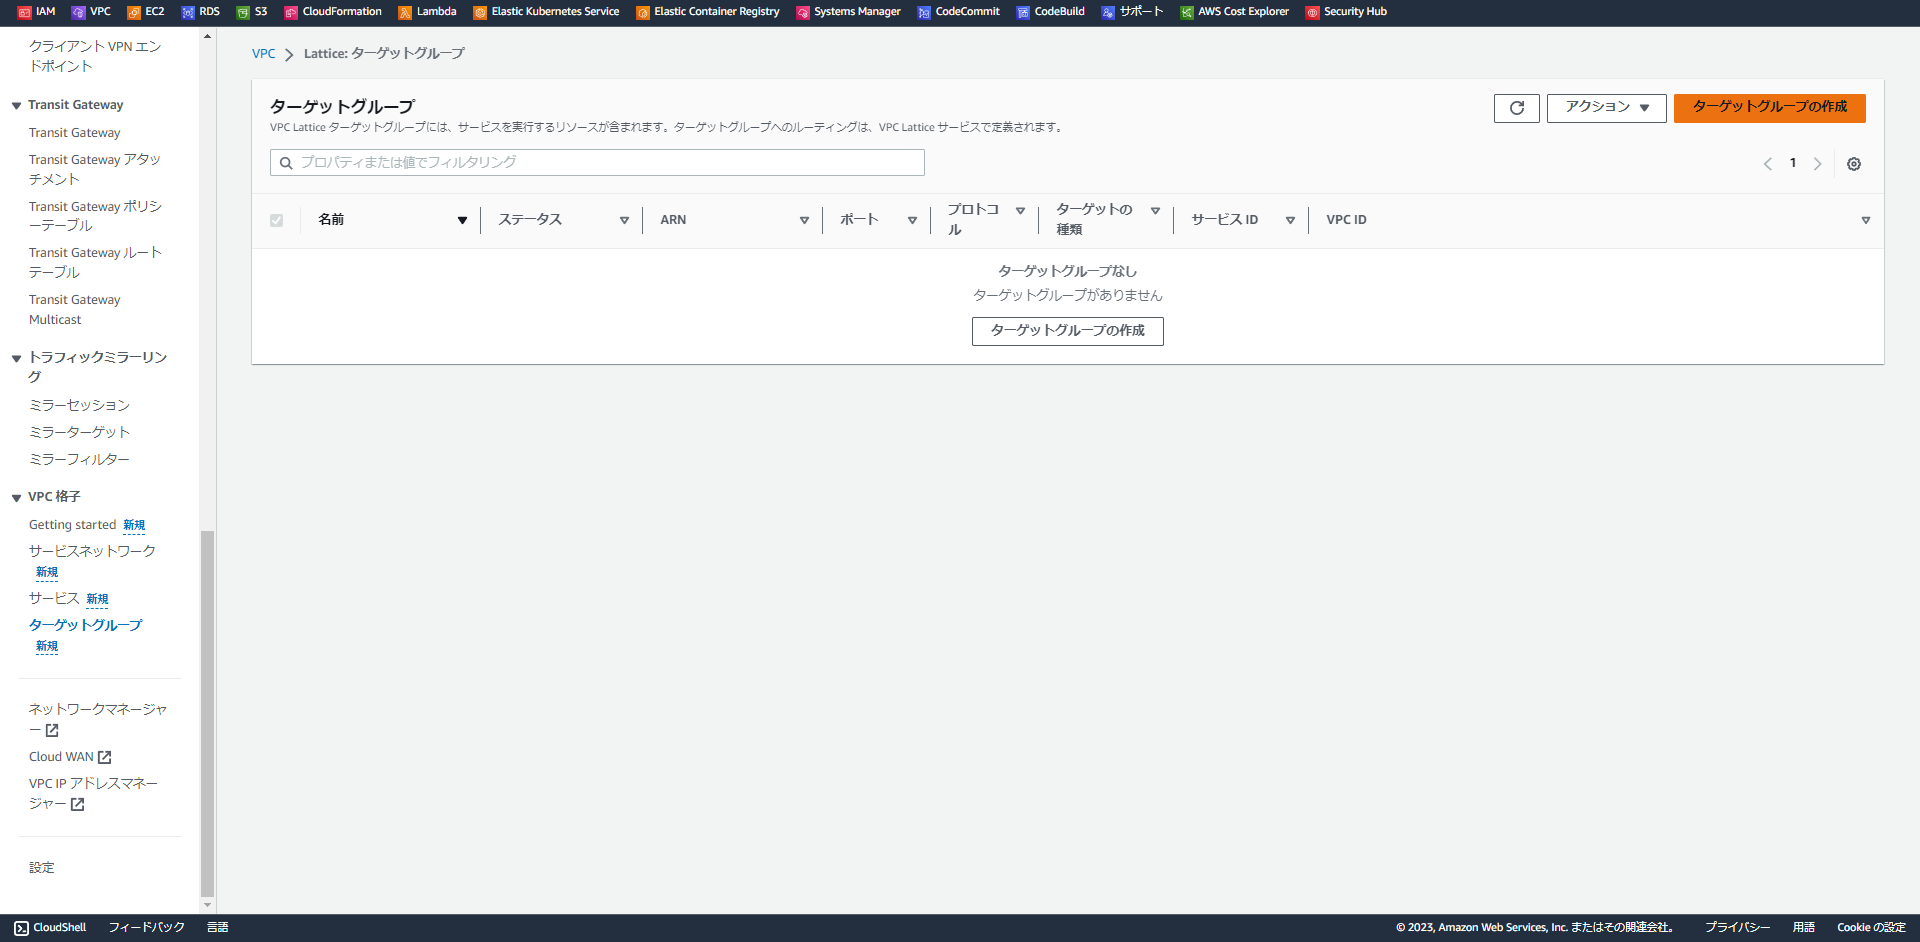Go to next page of results
1920x942 pixels.
coord(1817,164)
